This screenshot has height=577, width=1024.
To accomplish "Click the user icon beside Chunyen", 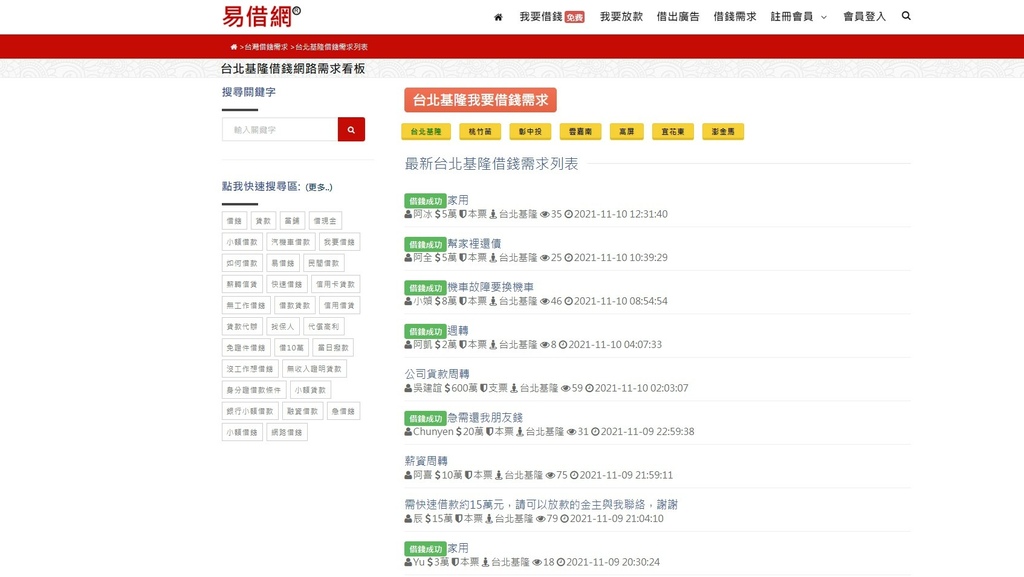I will click(x=408, y=431).
